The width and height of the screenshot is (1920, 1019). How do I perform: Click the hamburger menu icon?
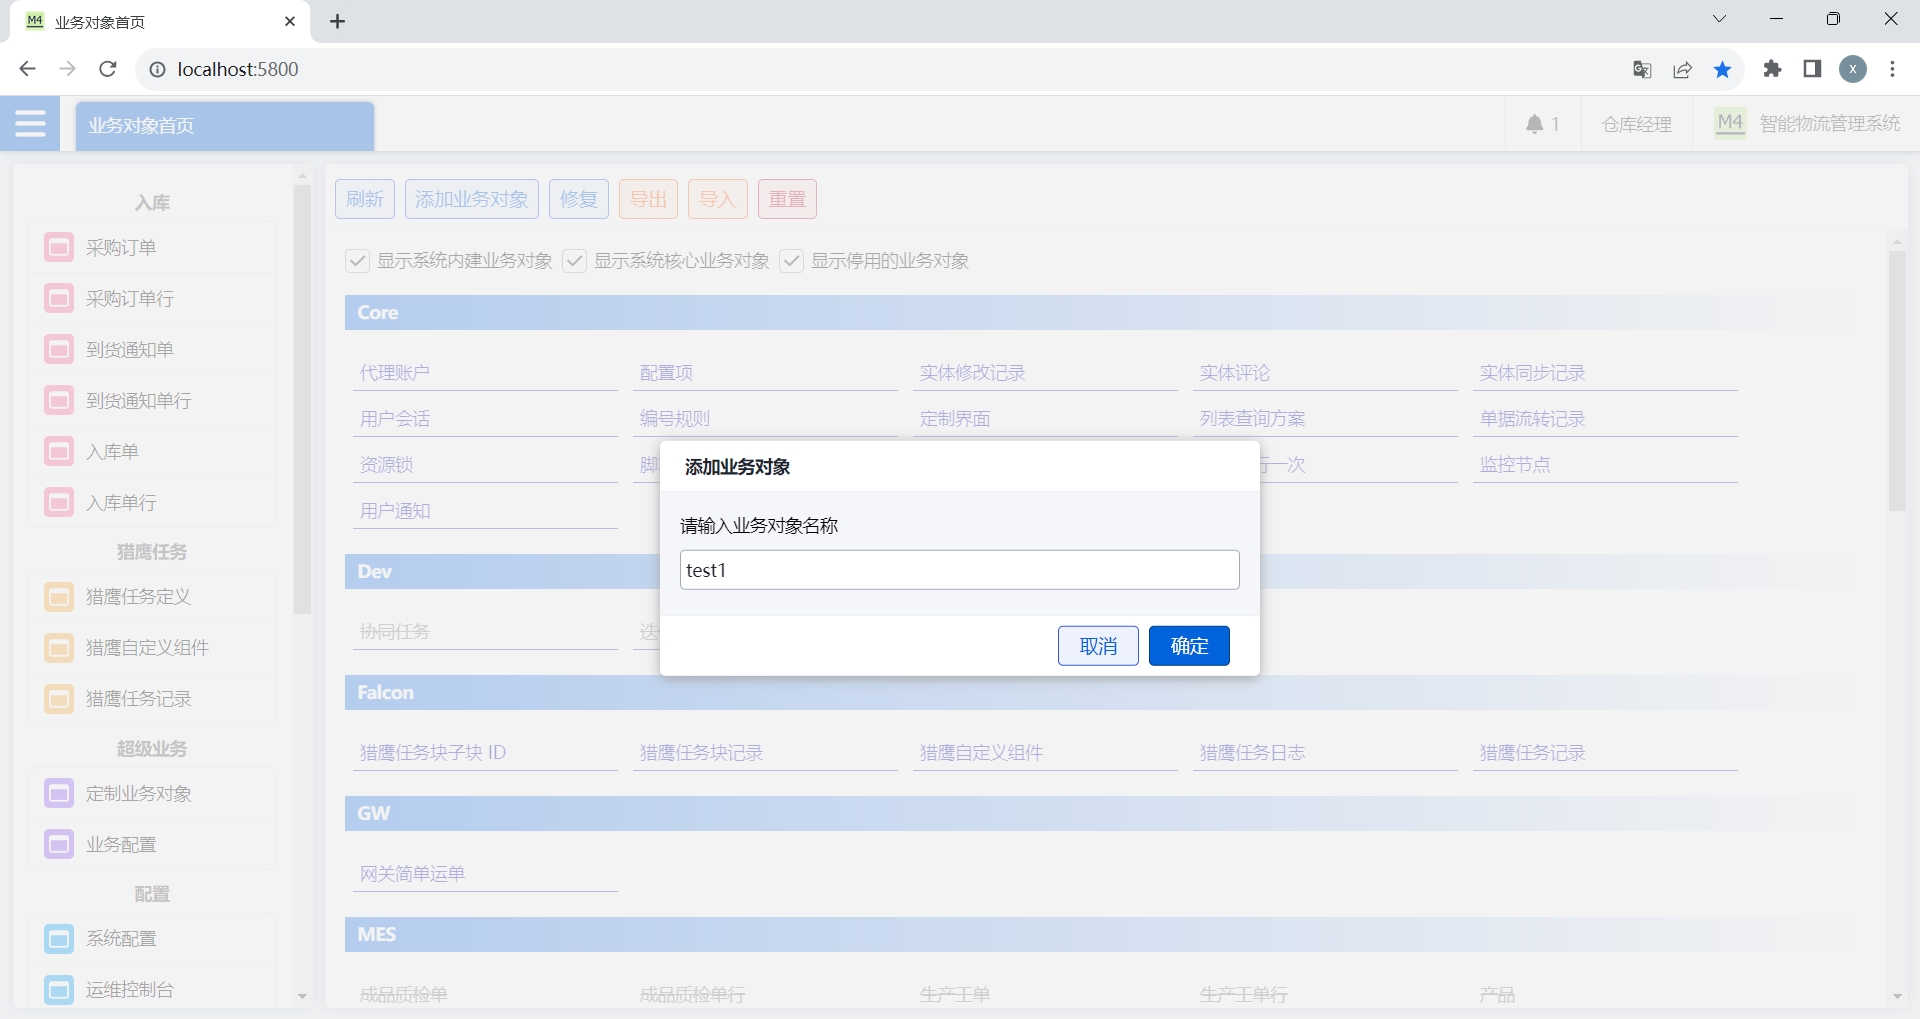click(30, 123)
